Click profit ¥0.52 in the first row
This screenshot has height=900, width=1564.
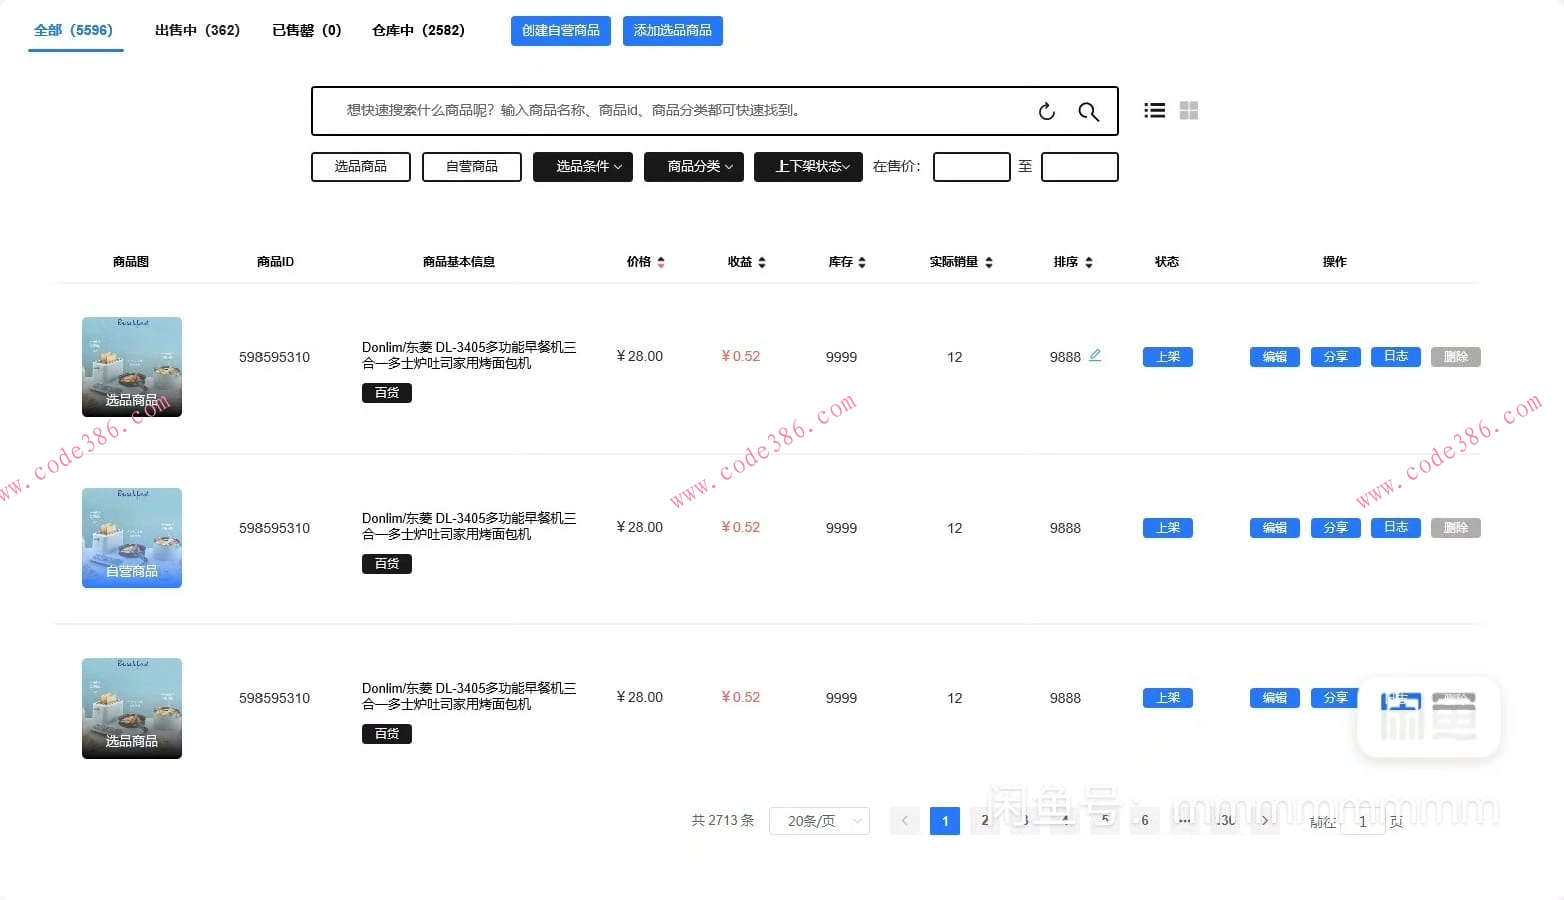pyautogui.click(x=741, y=356)
